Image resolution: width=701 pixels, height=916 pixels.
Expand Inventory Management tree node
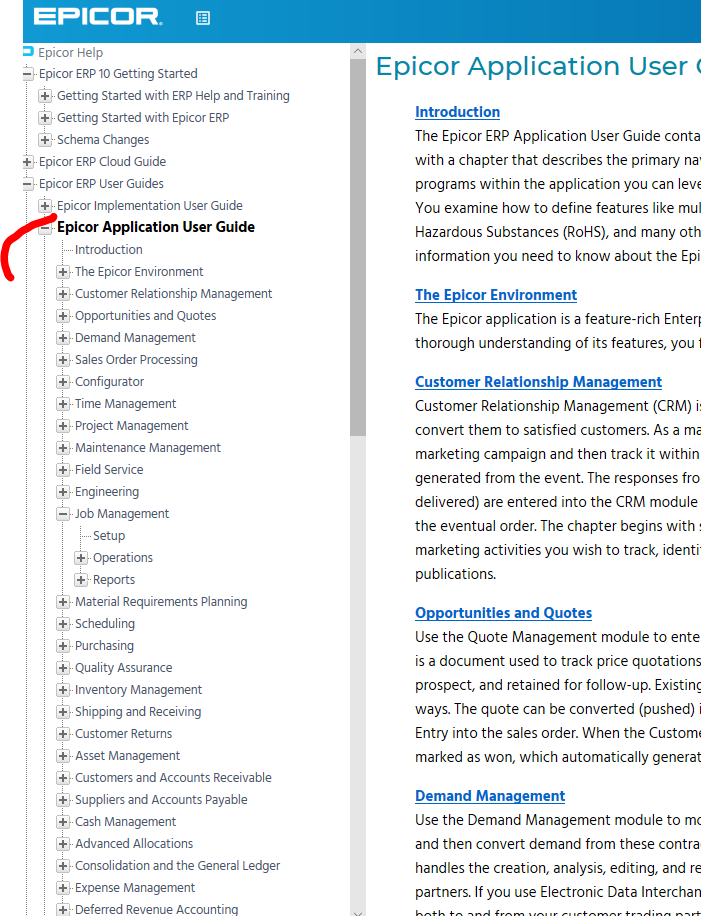(63, 690)
